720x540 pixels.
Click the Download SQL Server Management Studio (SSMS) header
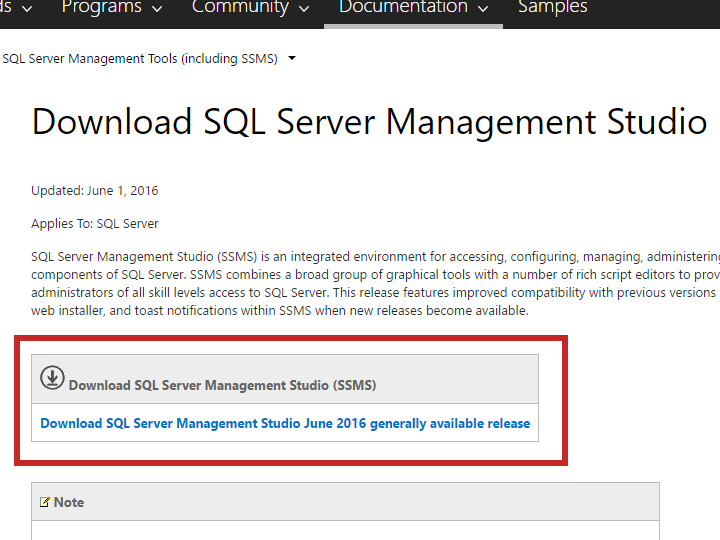(222, 385)
